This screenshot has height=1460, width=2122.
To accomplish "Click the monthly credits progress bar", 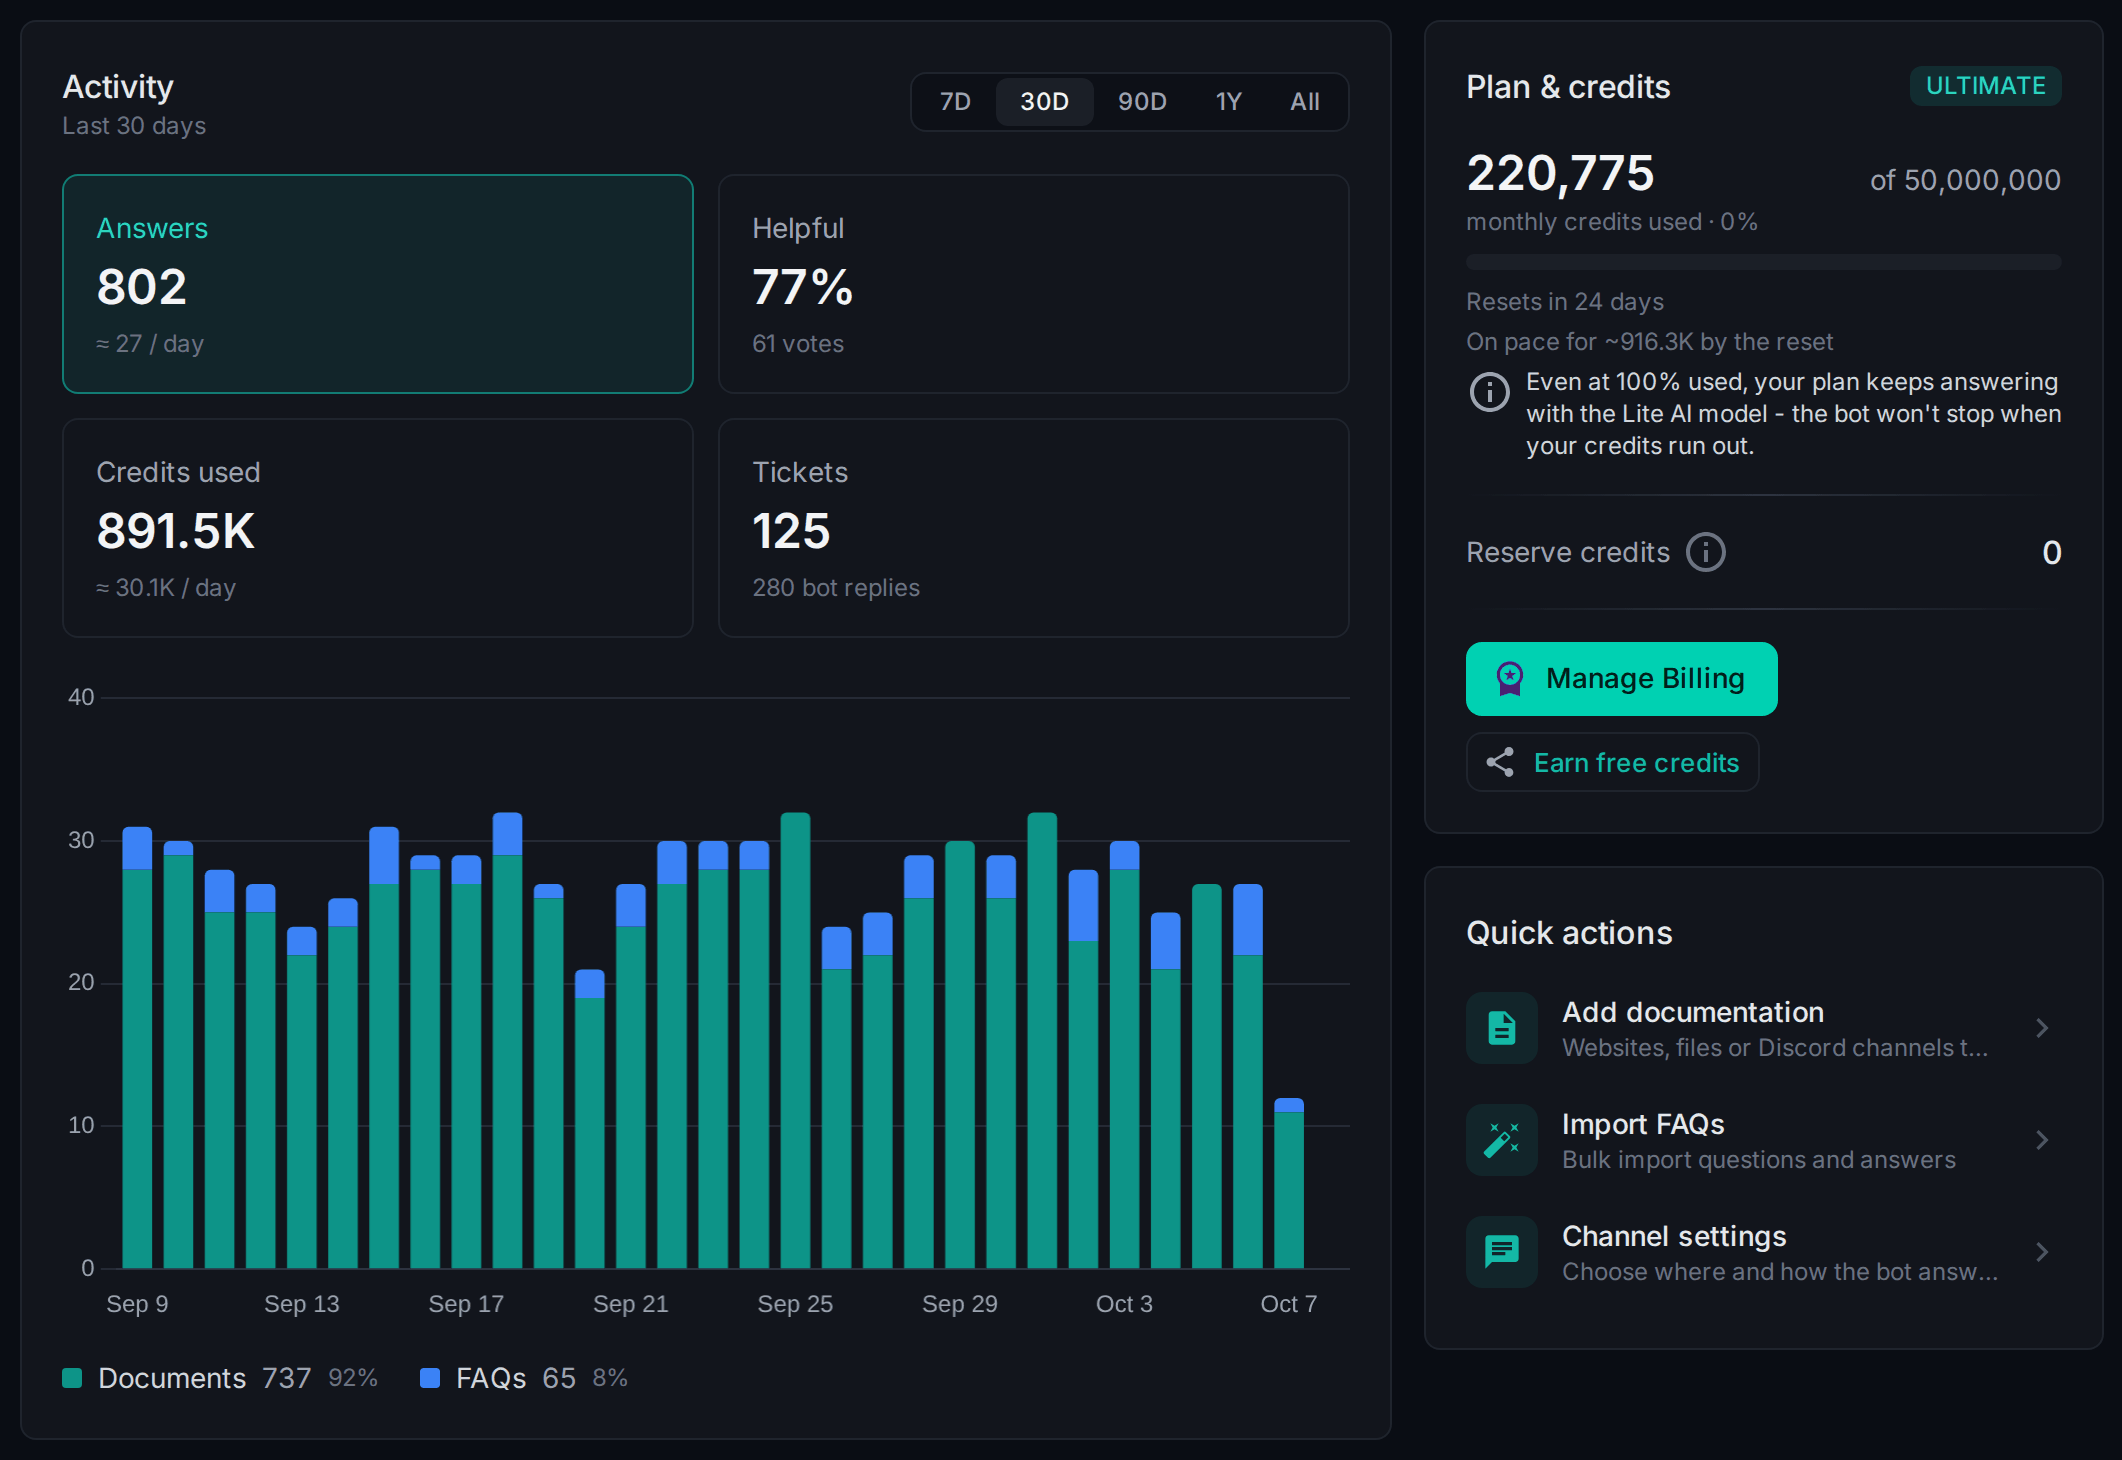I will [1763, 262].
